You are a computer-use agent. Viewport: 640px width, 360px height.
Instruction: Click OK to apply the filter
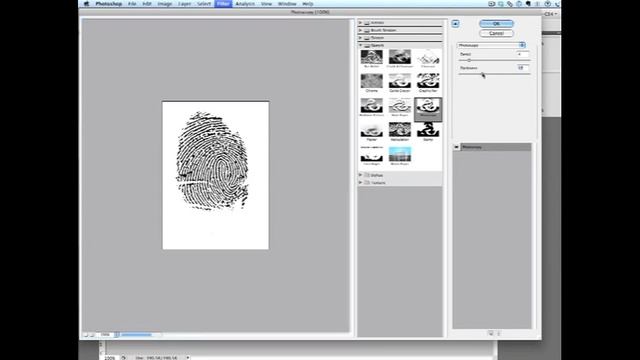tap(496, 24)
